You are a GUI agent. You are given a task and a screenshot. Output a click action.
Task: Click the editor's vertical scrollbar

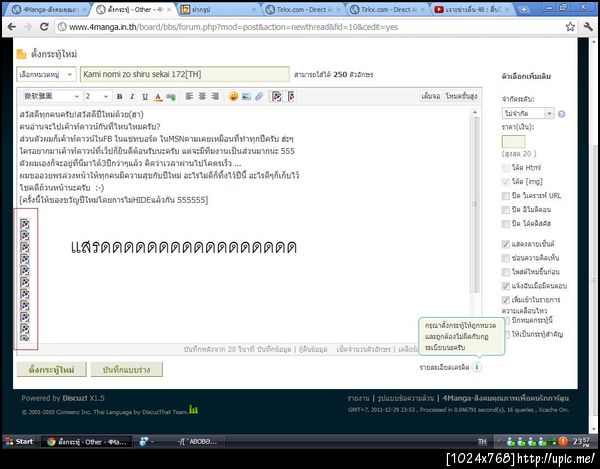475,205
